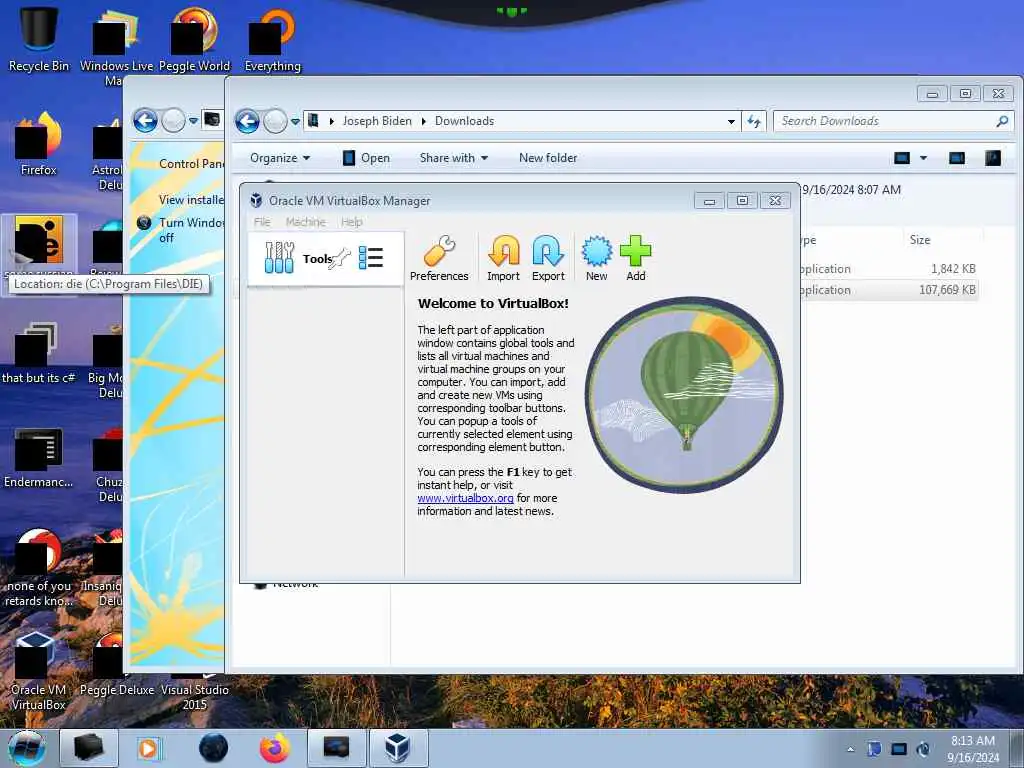The image size is (1024, 768).
Task: Open Preferences in the VirtualBox toolbar
Action: tap(439, 259)
